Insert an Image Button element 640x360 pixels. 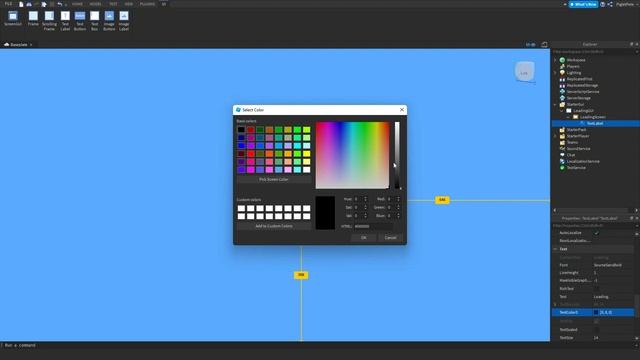pyautogui.click(x=109, y=21)
